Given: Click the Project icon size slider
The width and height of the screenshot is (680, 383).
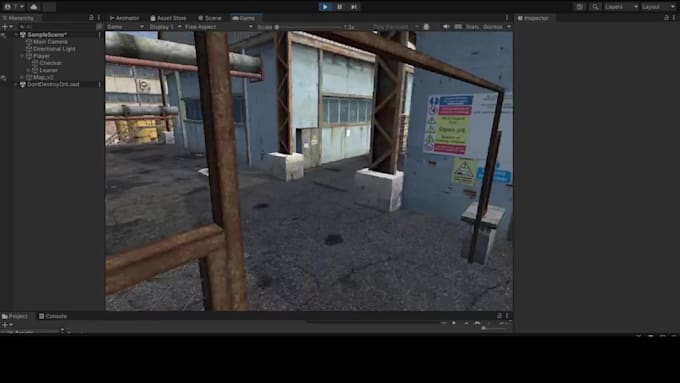Looking at the screenshot, I should pyautogui.click(x=494, y=328).
